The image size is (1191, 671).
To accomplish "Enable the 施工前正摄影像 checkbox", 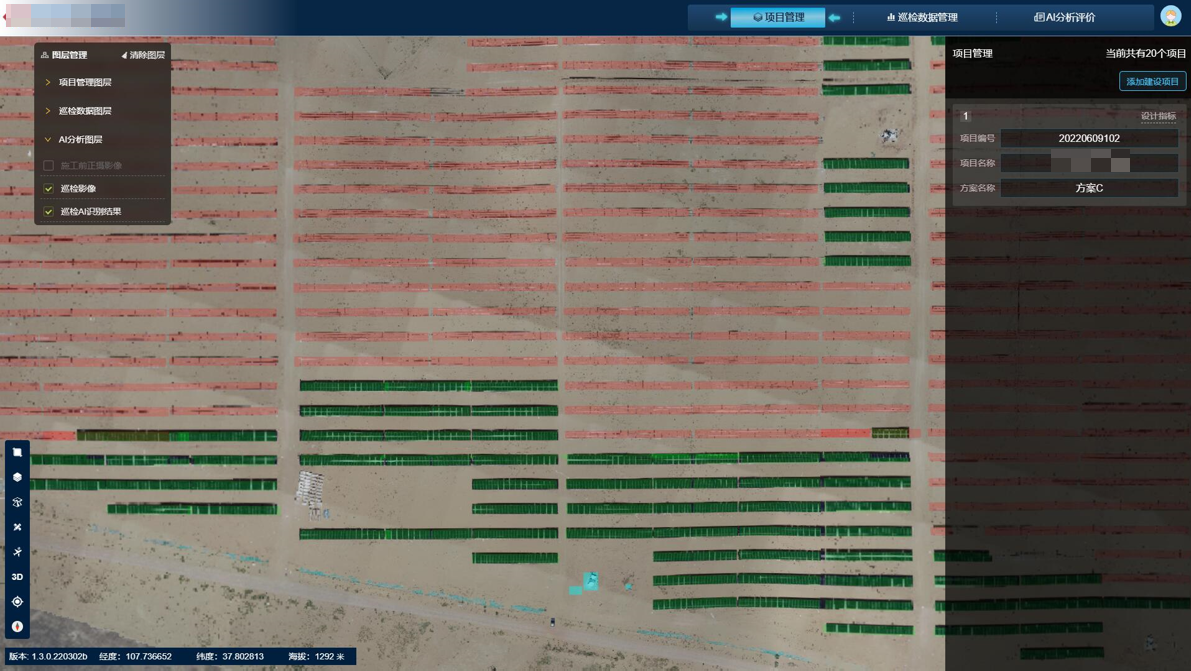I will tap(49, 166).
